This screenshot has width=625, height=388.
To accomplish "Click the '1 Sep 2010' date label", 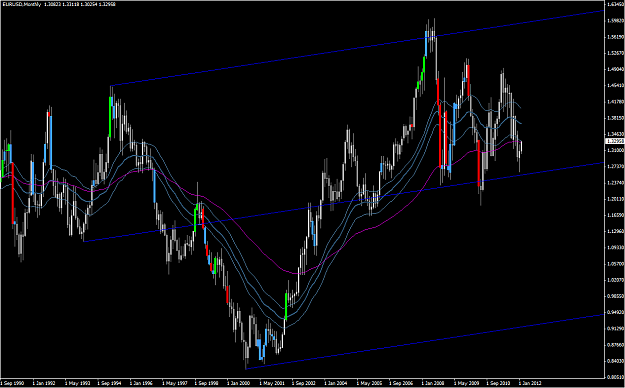I will (498, 383).
